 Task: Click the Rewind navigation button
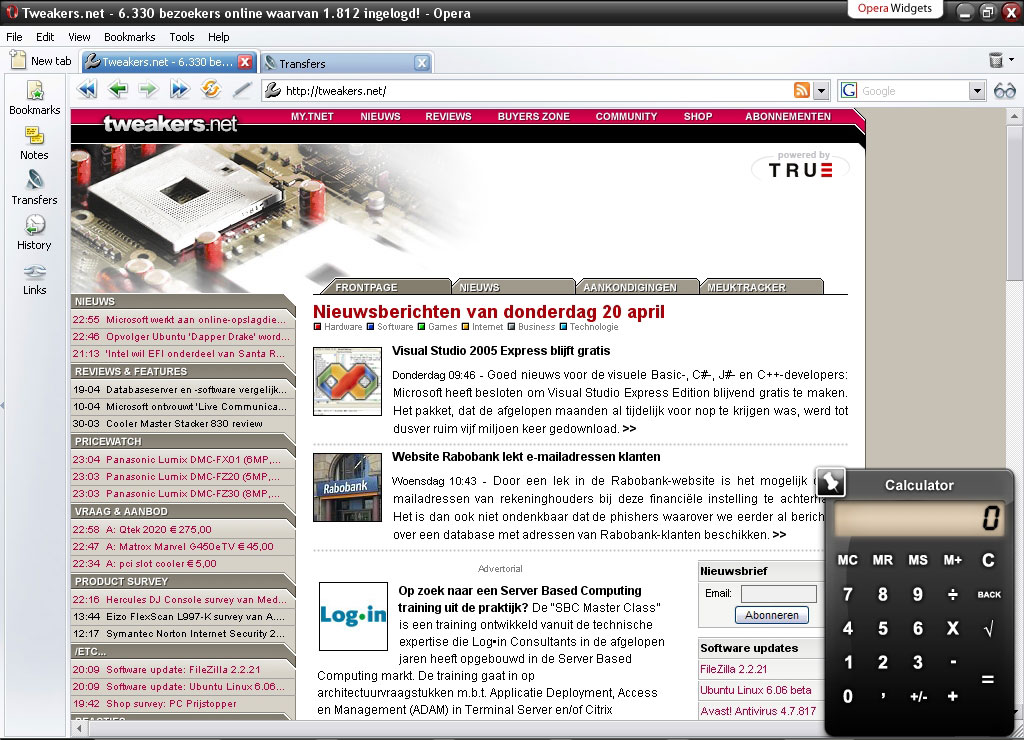coord(87,89)
